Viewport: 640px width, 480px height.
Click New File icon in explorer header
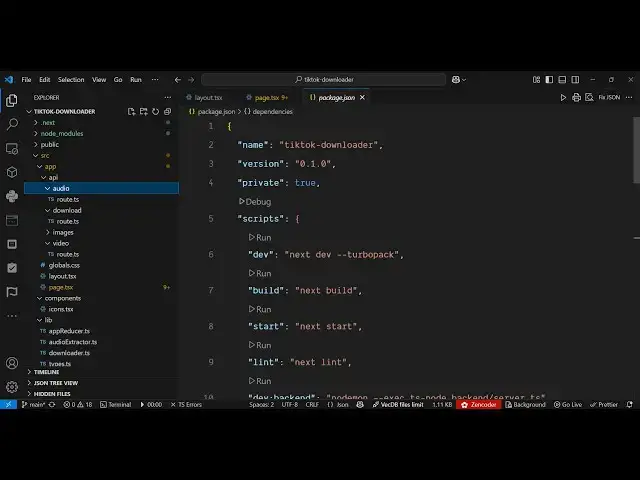[131, 111]
